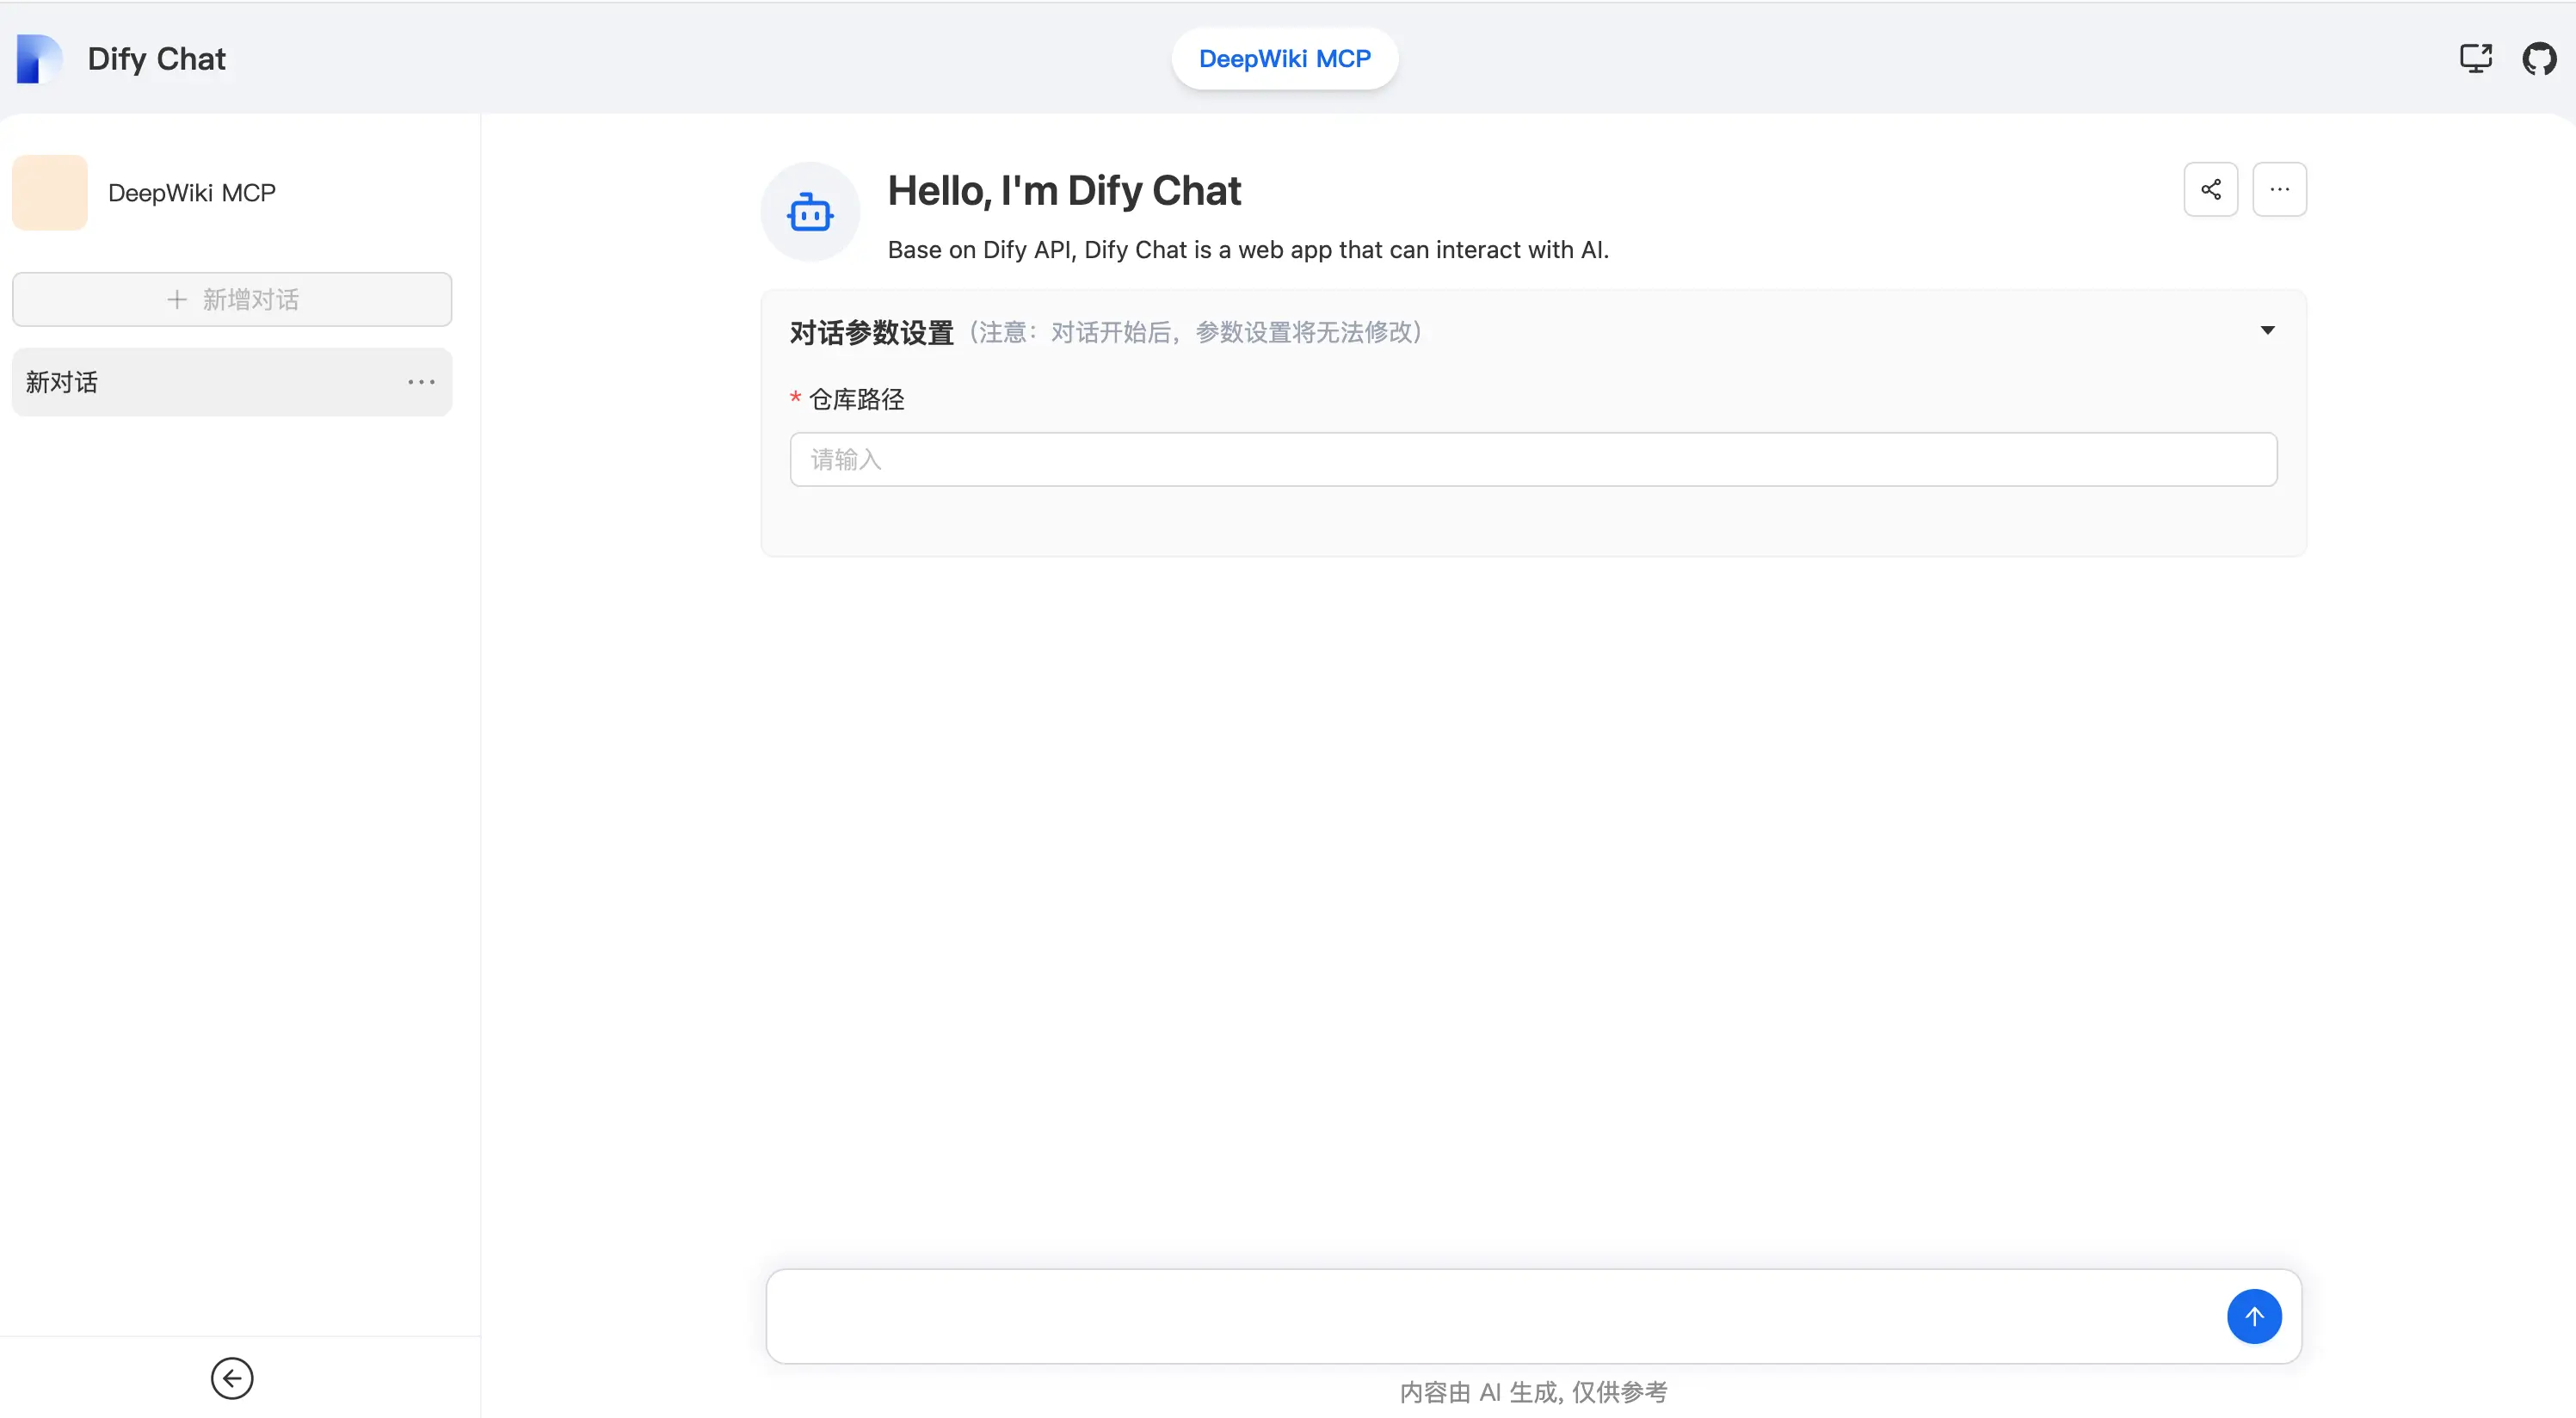The image size is (2576, 1418).
Task: Collapse the 对话参数设置 panel arrow
Action: click(x=2268, y=331)
